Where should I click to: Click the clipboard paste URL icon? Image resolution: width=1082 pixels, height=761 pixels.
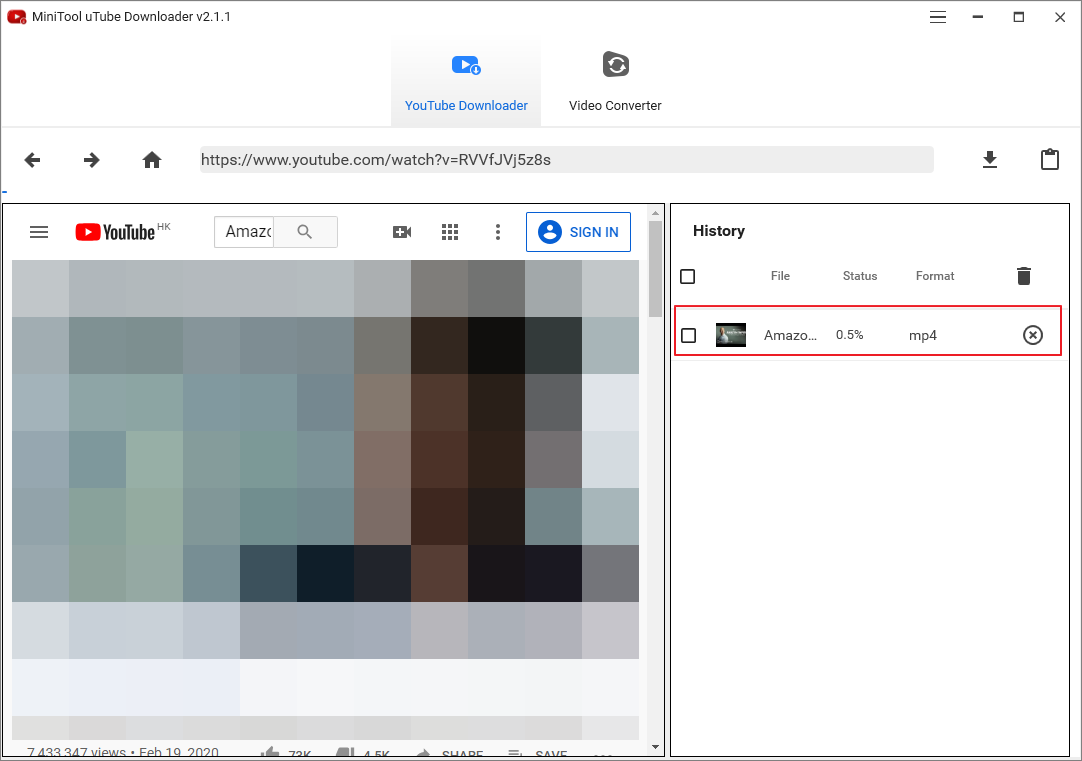pyautogui.click(x=1050, y=159)
